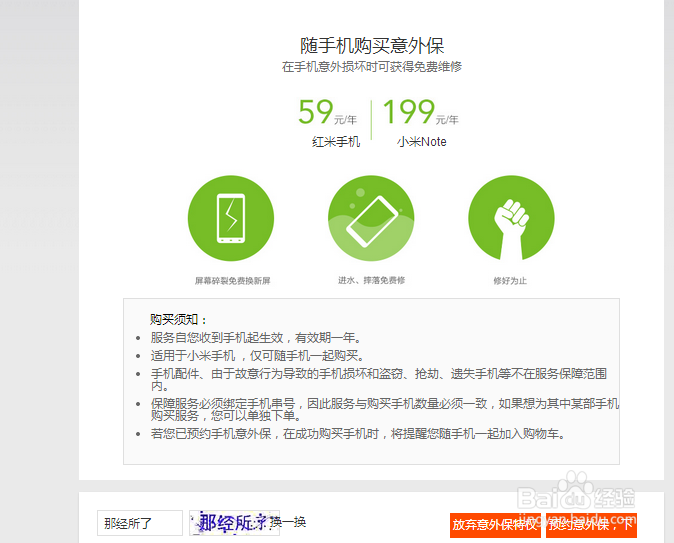Click the 红米手机 label

(x=336, y=141)
